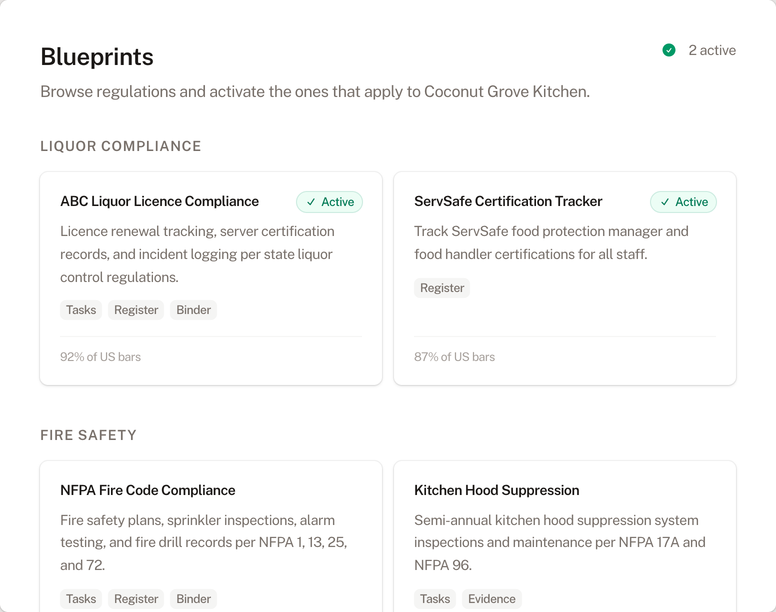This screenshot has width=776, height=612.
Task: Open the ServSafe Certification Tracker blueprint title
Action: [508, 201]
